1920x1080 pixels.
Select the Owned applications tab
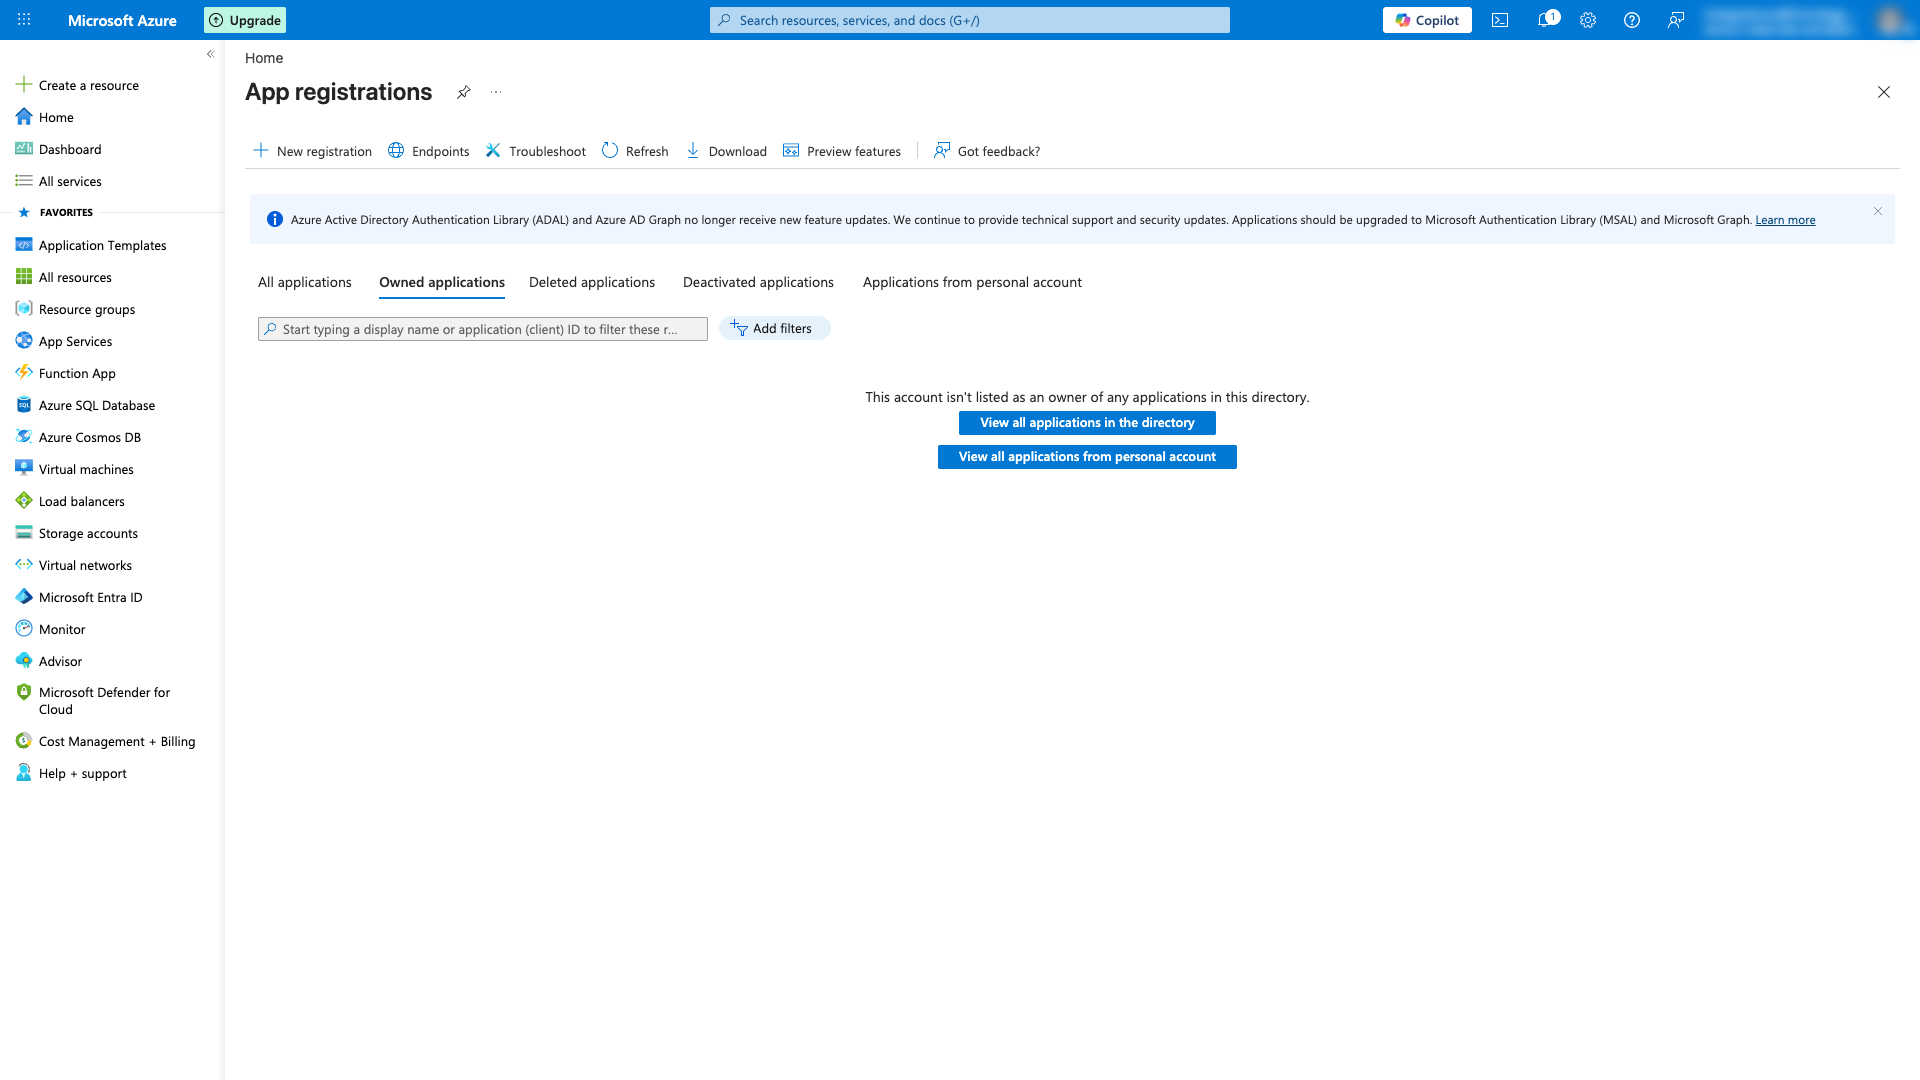coord(442,282)
